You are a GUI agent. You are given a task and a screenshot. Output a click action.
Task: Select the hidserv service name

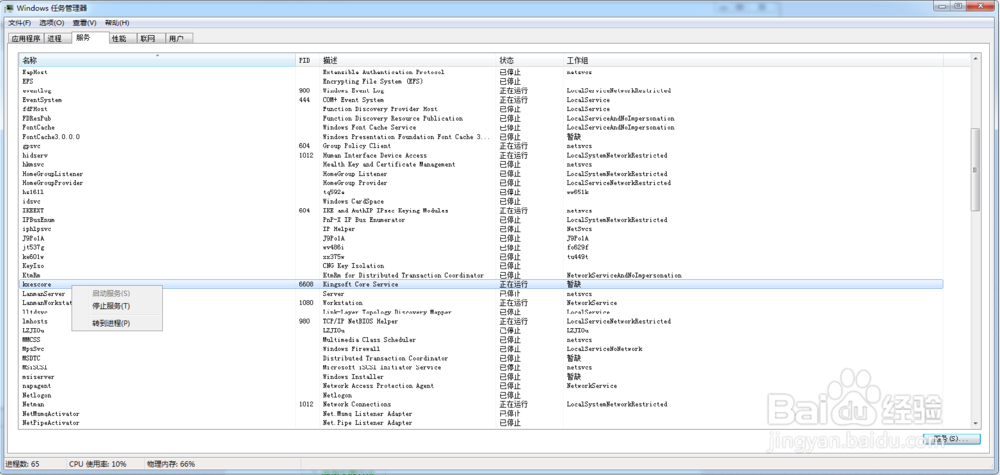click(35, 156)
